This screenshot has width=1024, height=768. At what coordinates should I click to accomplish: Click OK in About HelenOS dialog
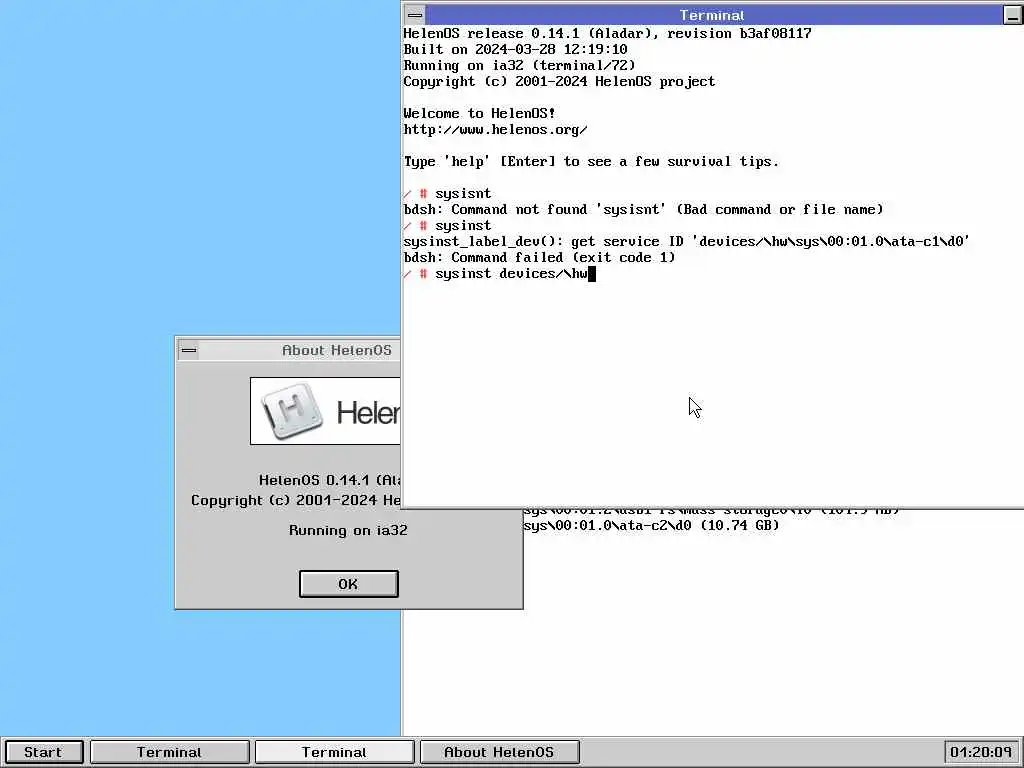[348, 584]
